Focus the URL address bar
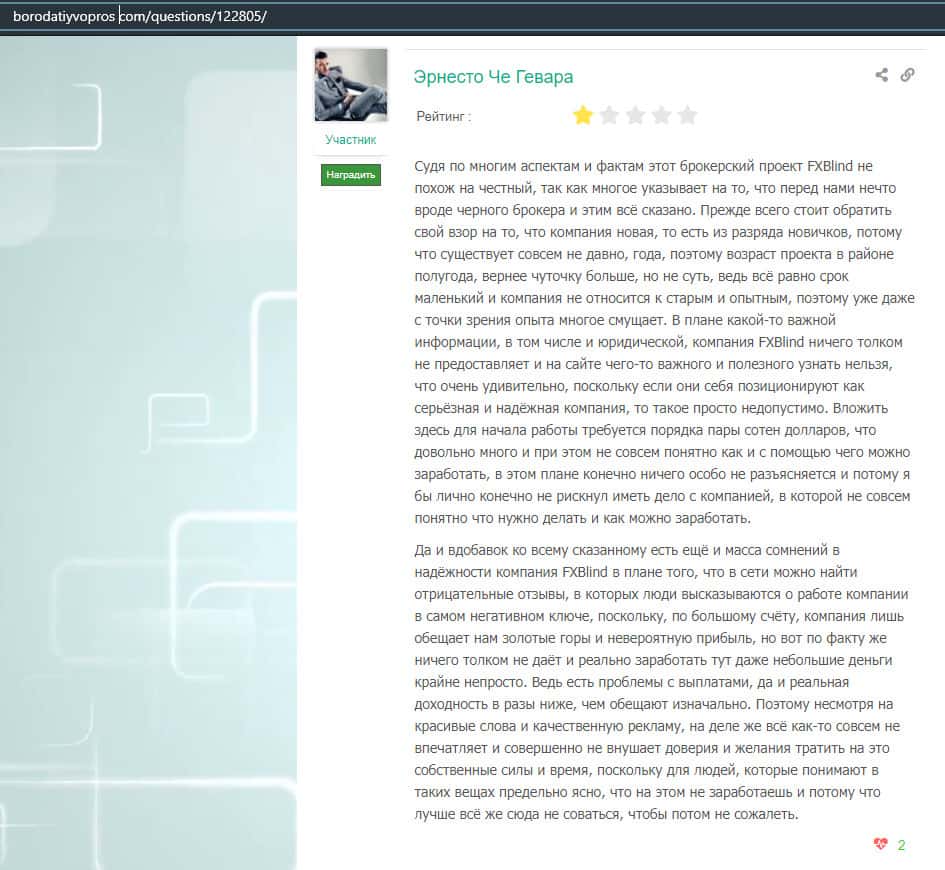 point(472,16)
